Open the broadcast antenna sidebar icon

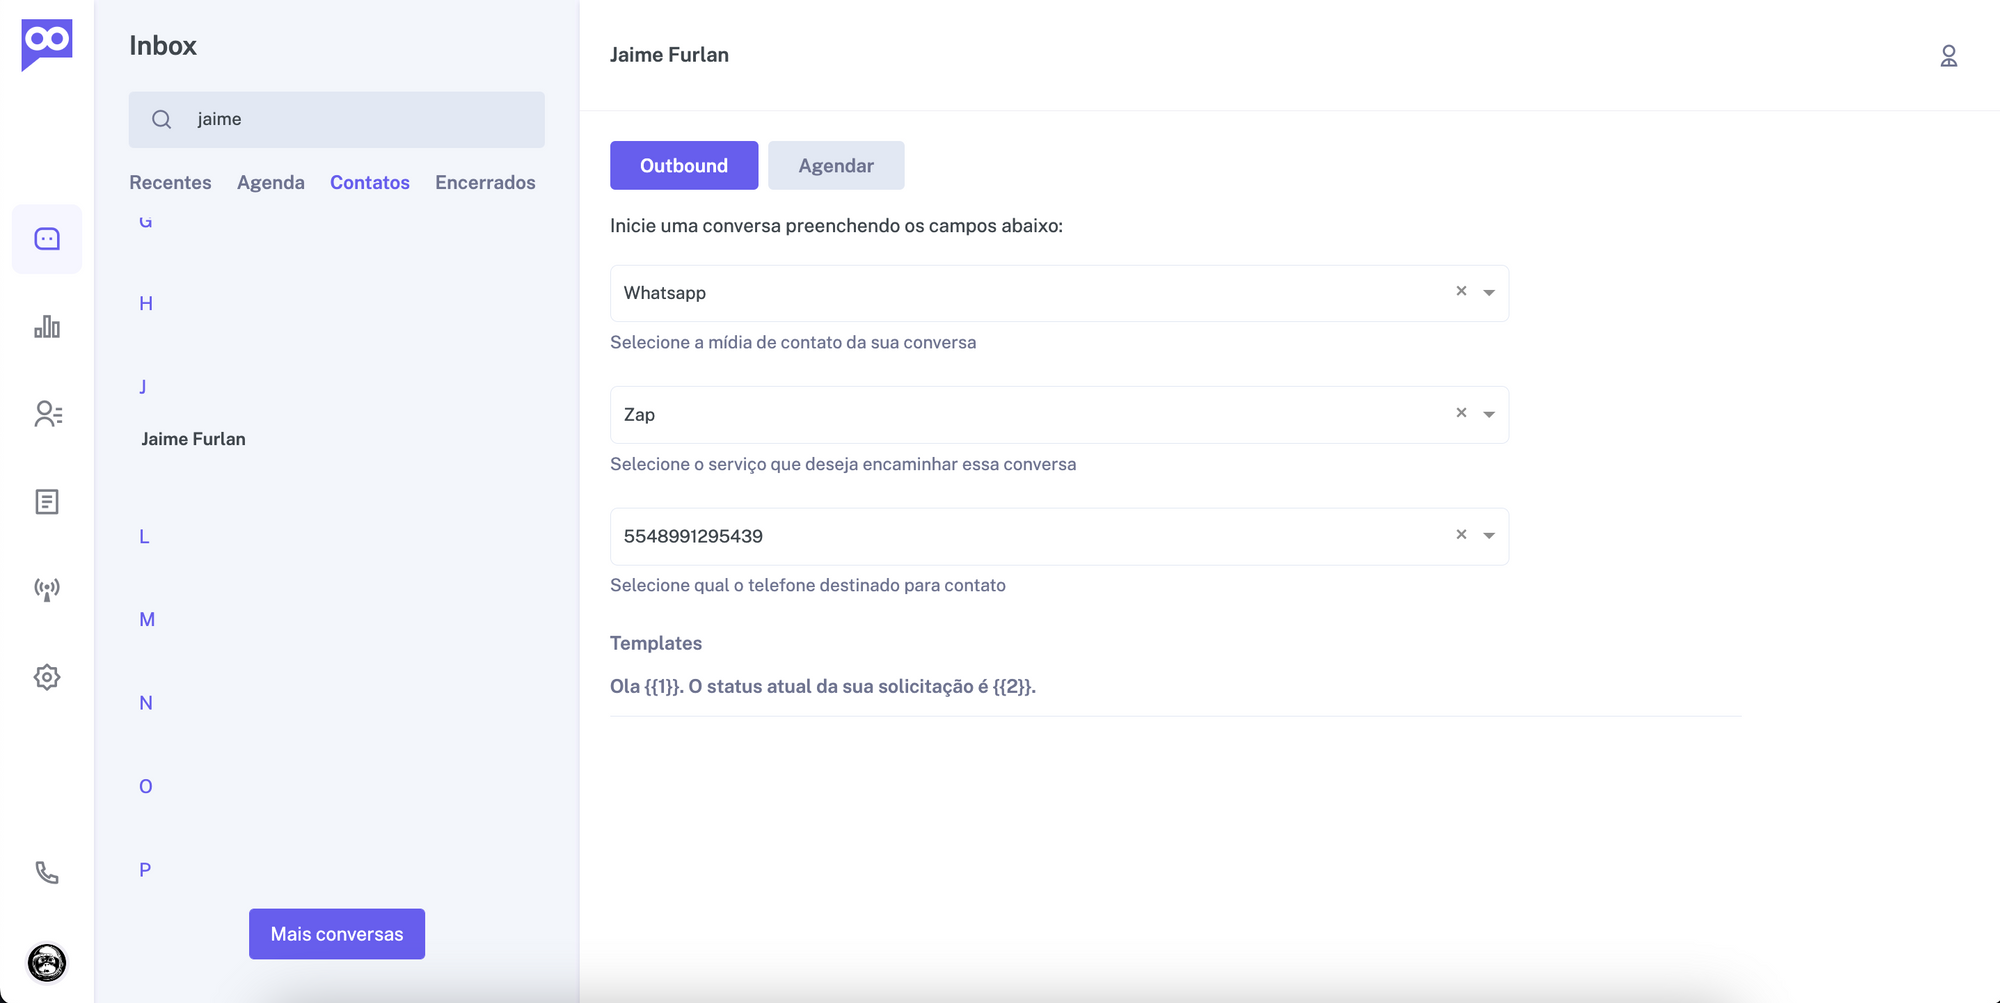tap(47, 589)
